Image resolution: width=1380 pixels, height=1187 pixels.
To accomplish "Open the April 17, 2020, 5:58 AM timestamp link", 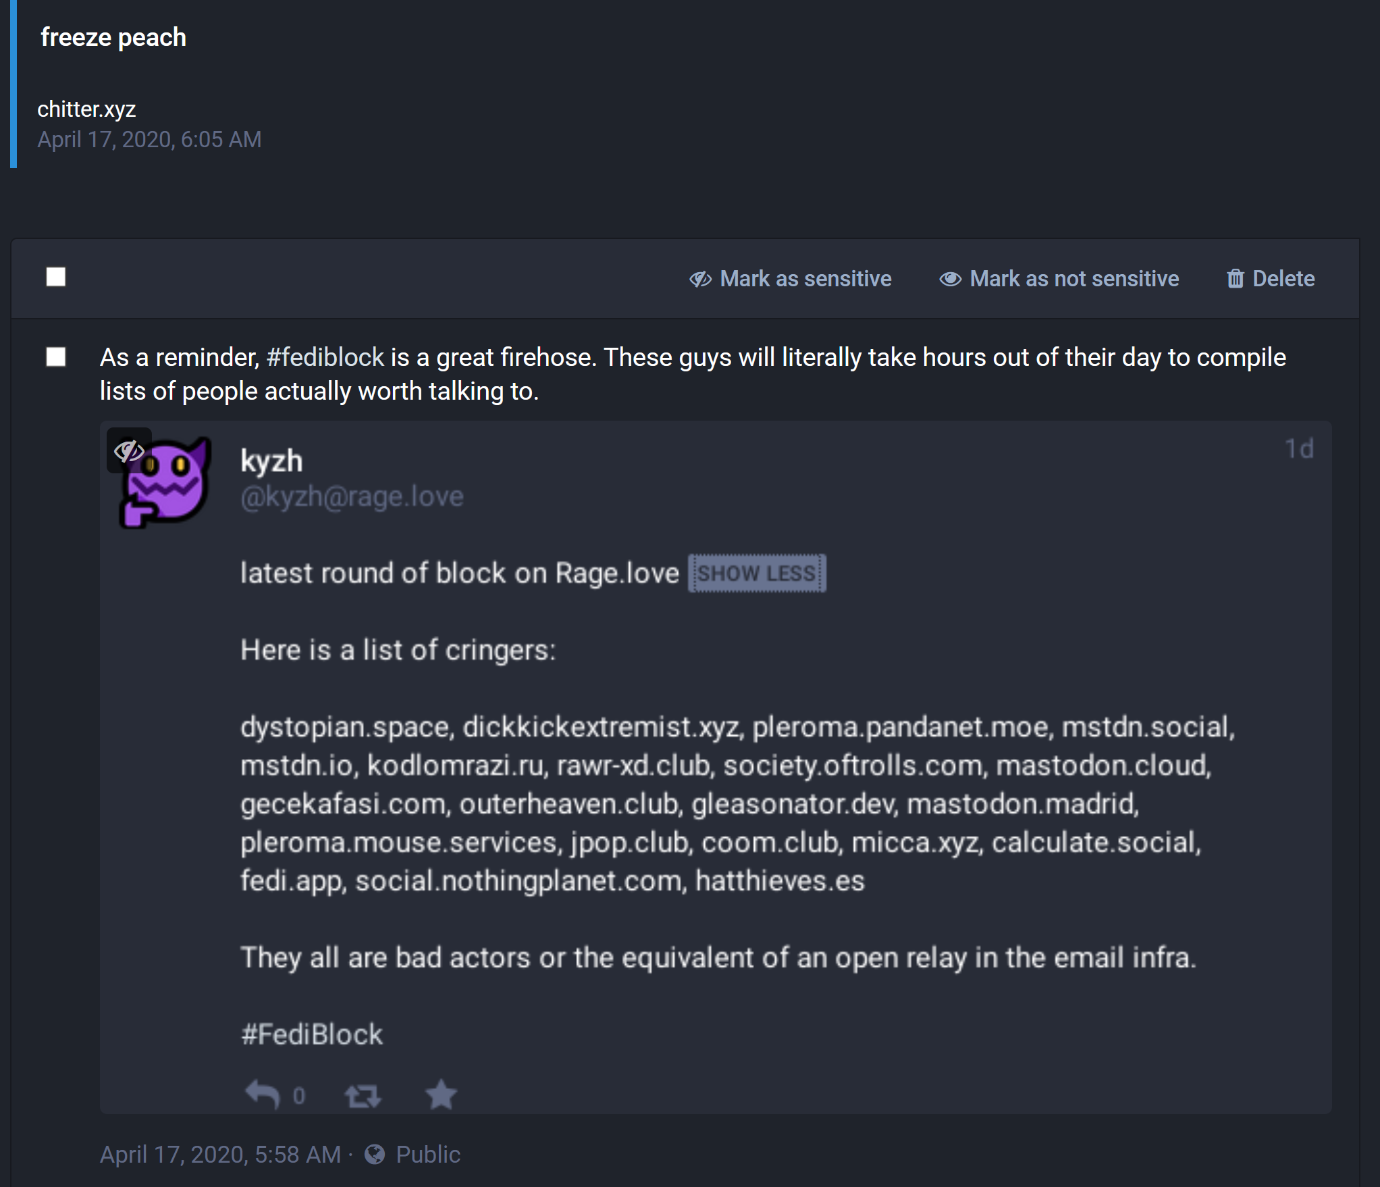I will click(x=220, y=1155).
